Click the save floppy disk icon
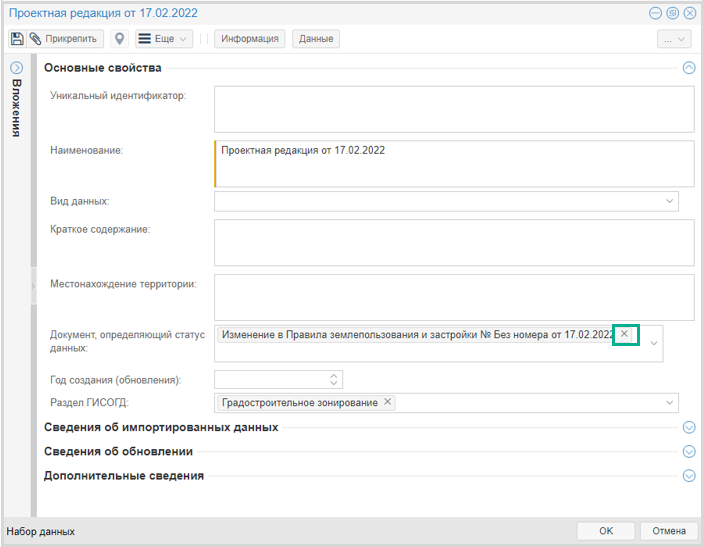 pos(17,39)
